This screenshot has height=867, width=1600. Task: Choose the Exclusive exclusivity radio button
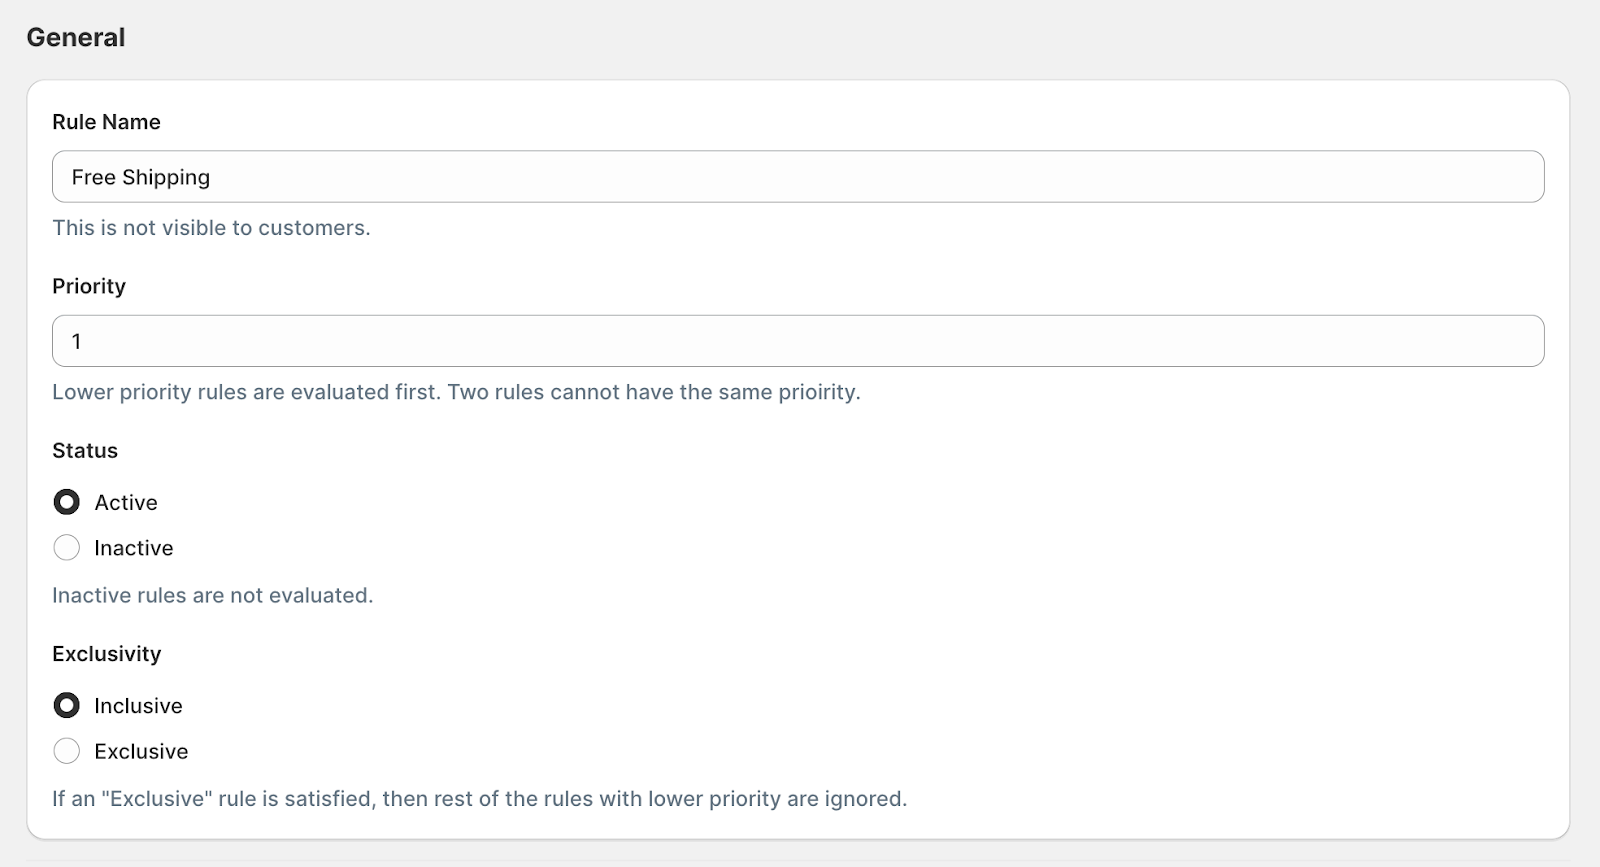tap(67, 751)
